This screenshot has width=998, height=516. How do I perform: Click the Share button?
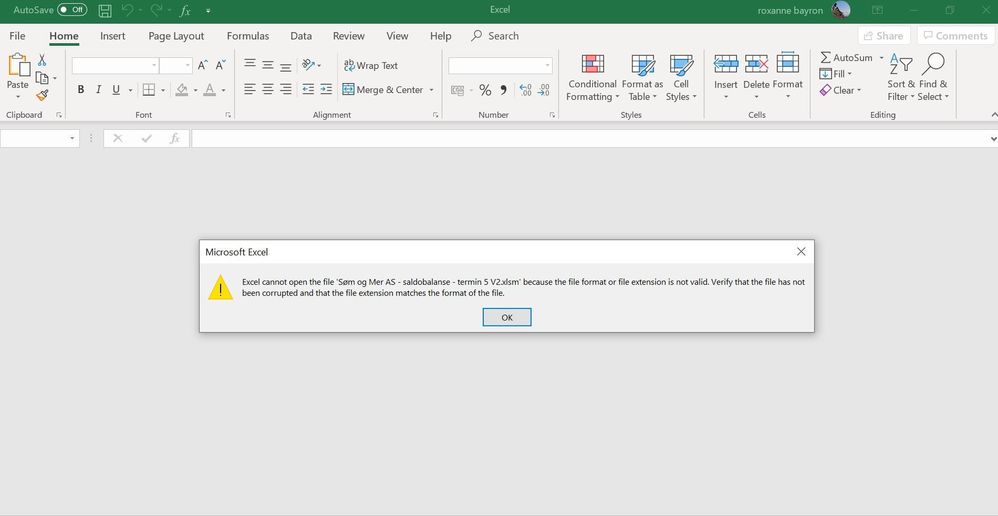tap(883, 36)
